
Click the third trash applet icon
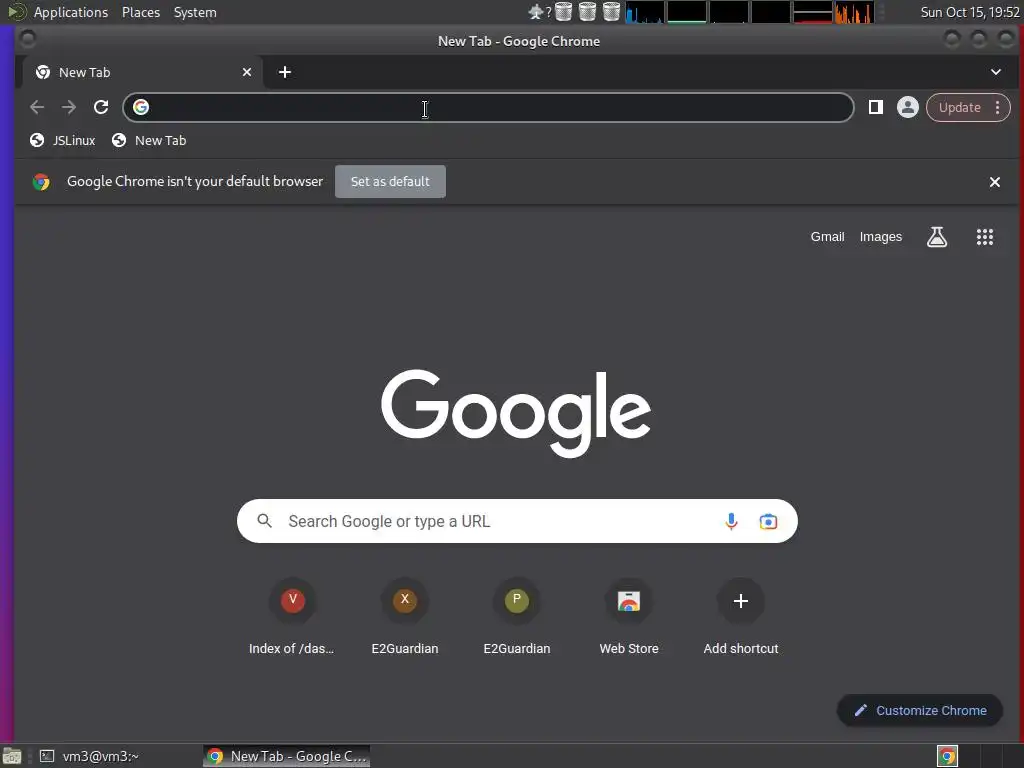(611, 12)
